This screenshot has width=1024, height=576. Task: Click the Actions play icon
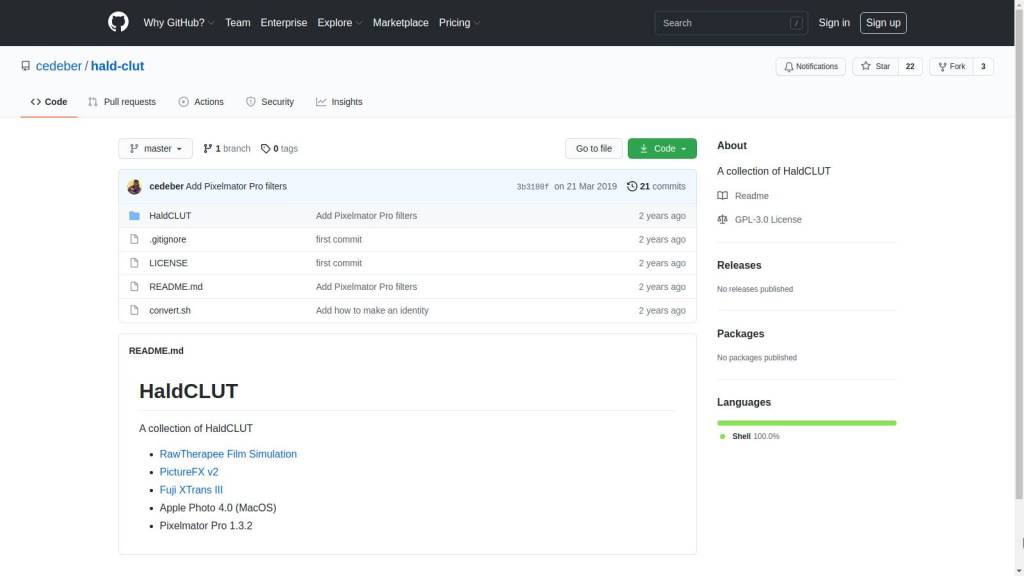[x=184, y=102]
